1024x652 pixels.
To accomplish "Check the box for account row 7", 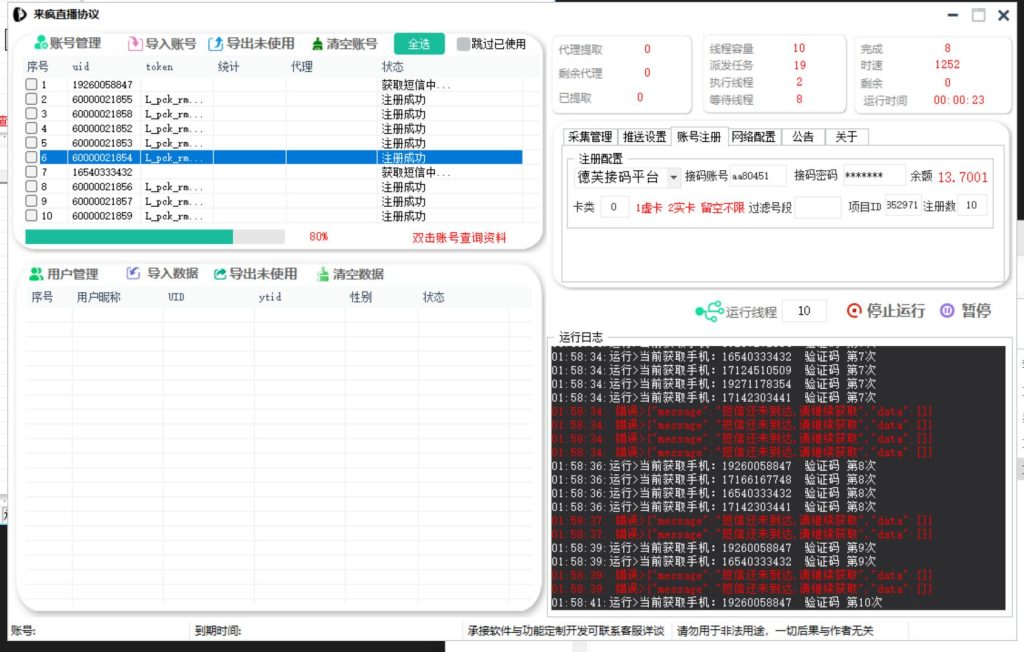I will (32, 173).
